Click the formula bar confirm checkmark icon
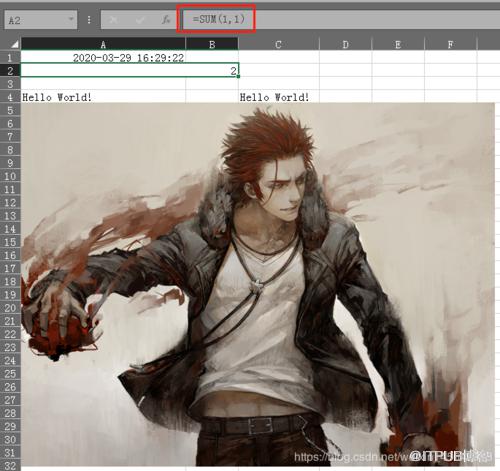The height and width of the screenshot is (471, 500). [140, 20]
